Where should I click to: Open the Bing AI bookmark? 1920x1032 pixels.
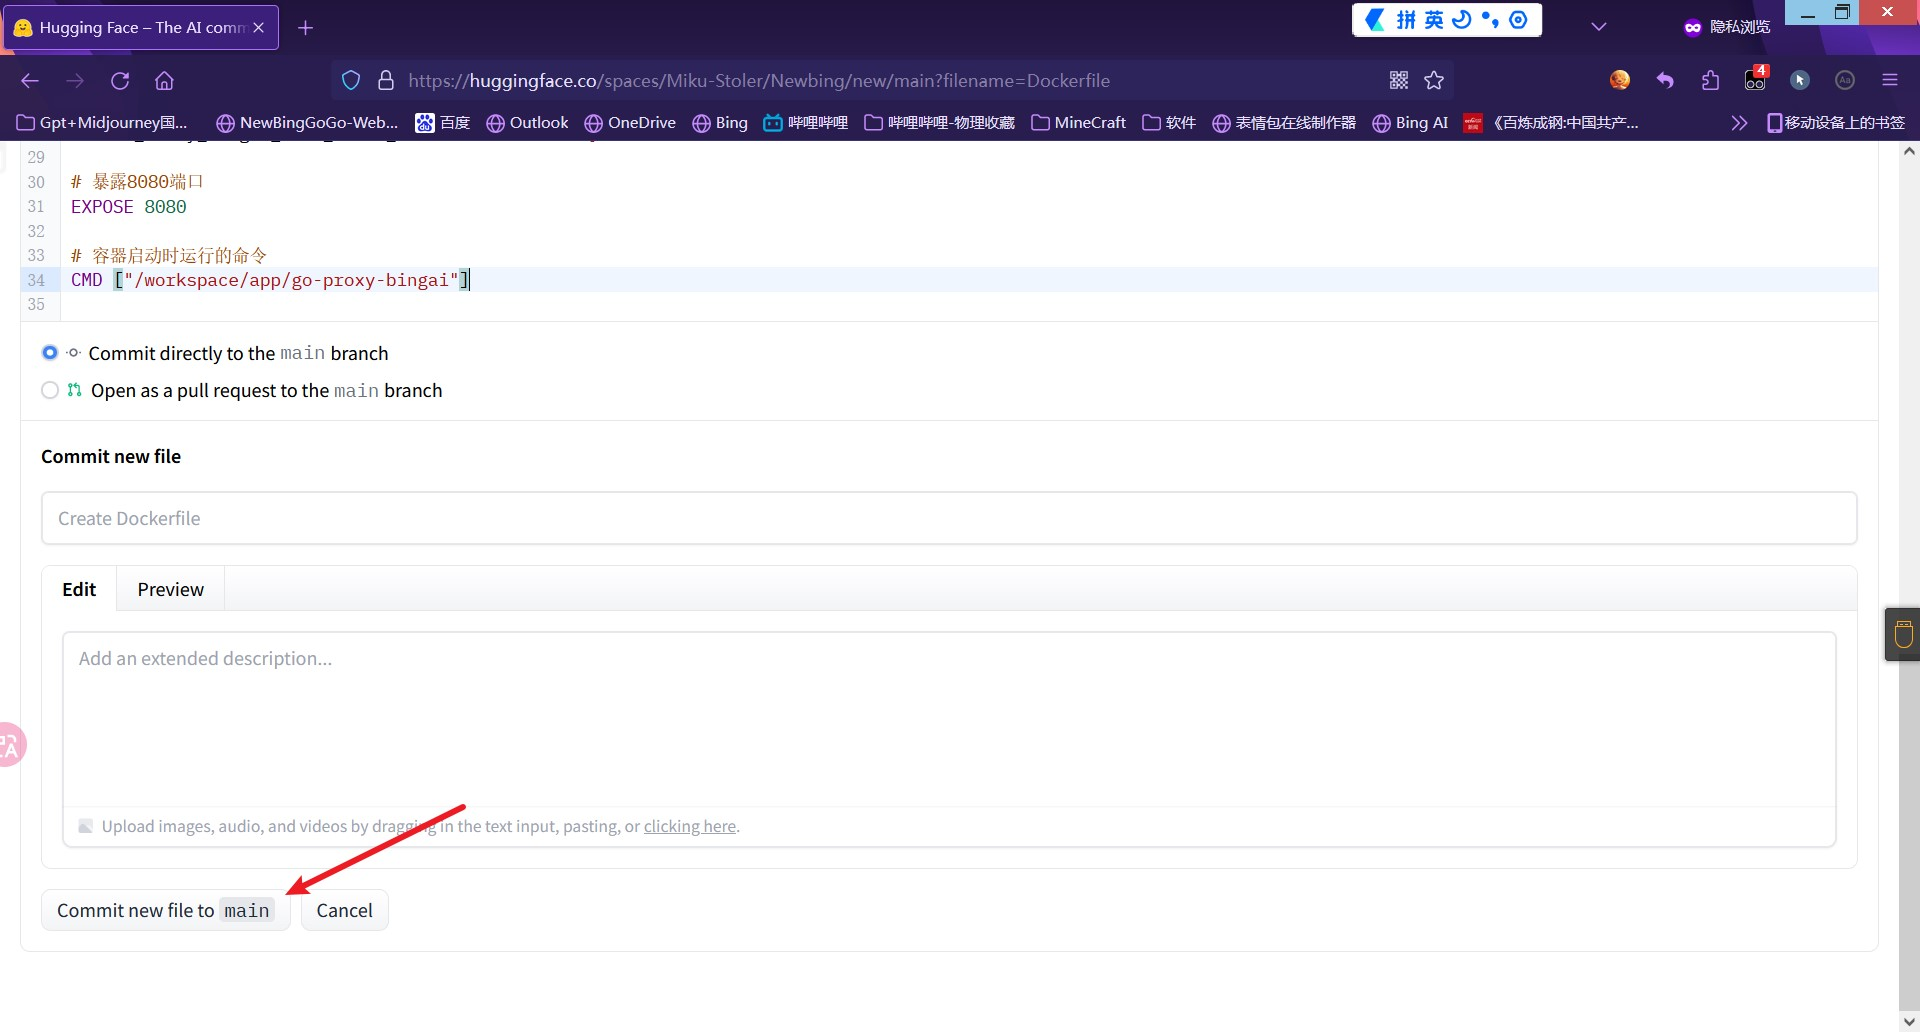point(1410,123)
